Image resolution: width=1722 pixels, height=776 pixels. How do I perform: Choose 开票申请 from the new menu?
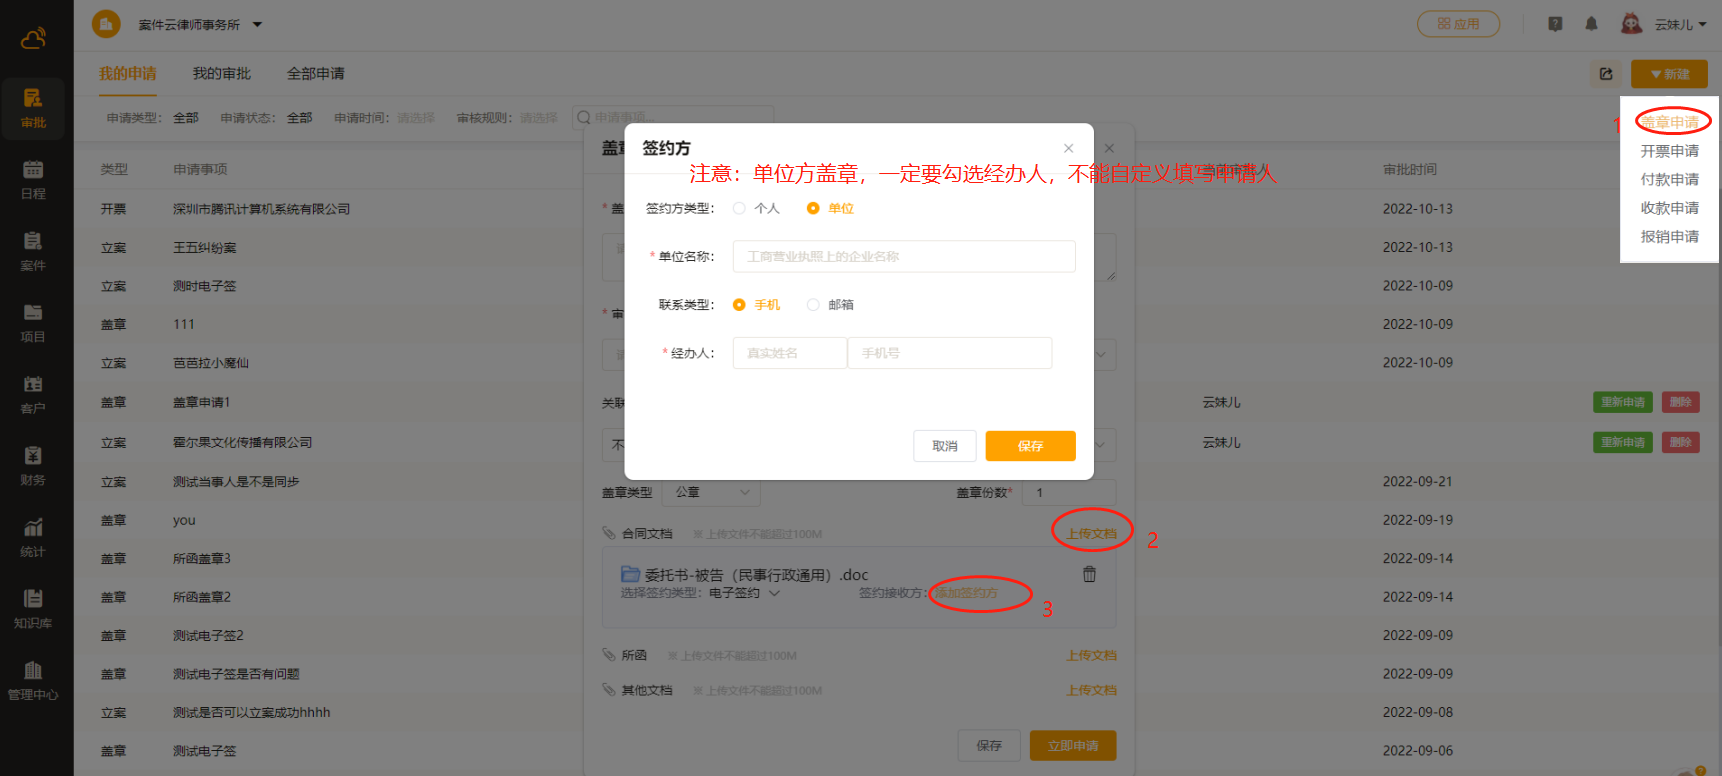(1669, 151)
